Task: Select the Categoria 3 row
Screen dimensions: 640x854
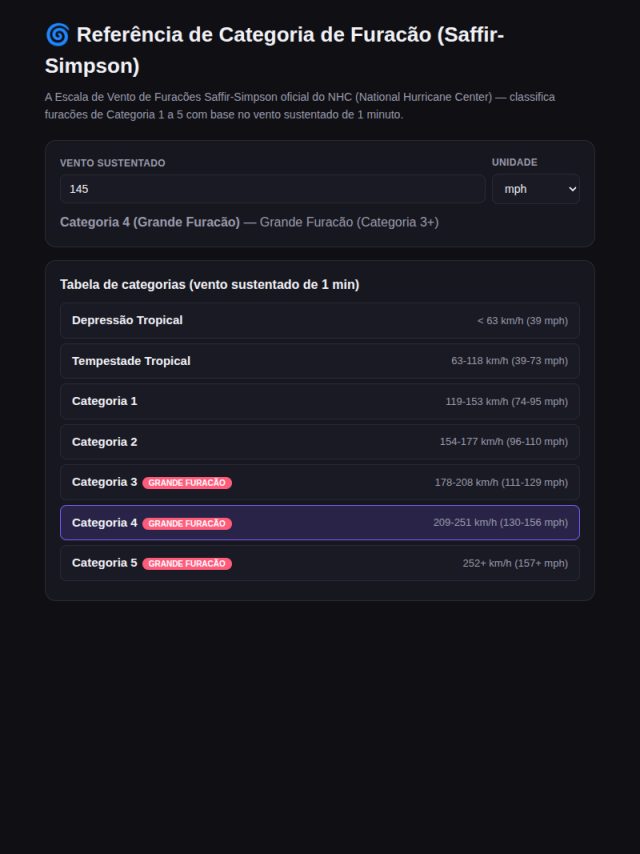Action: coord(320,483)
